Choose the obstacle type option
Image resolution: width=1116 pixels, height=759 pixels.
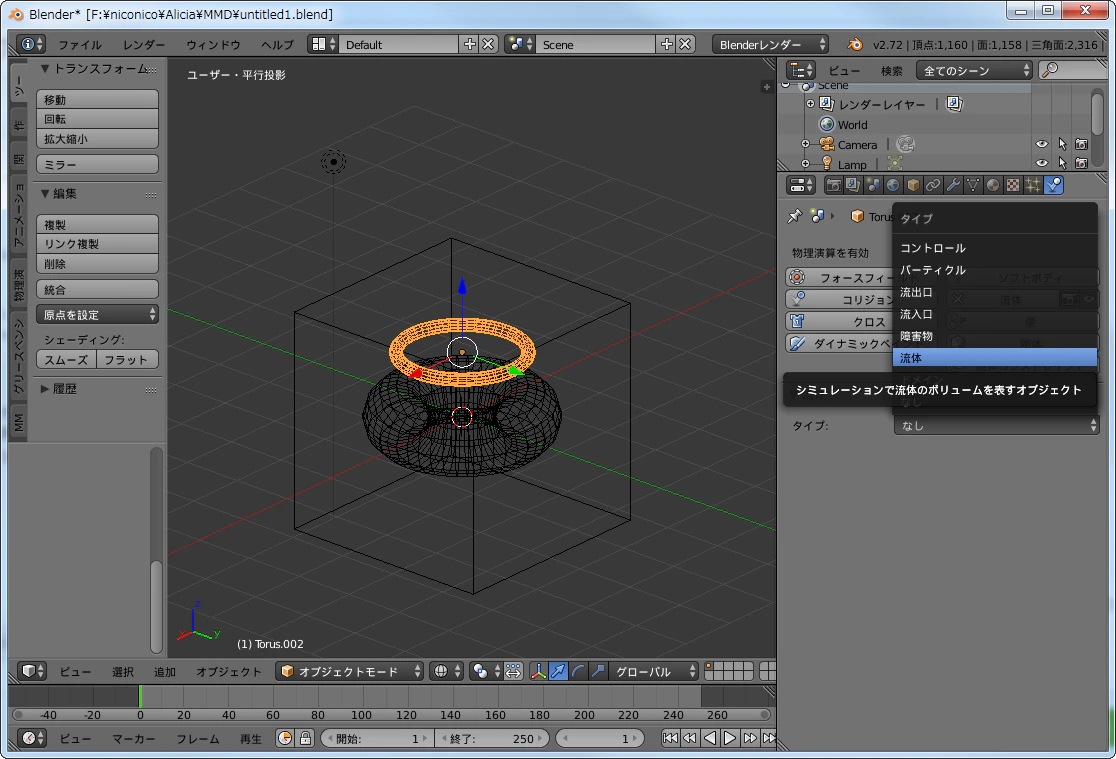(994, 335)
